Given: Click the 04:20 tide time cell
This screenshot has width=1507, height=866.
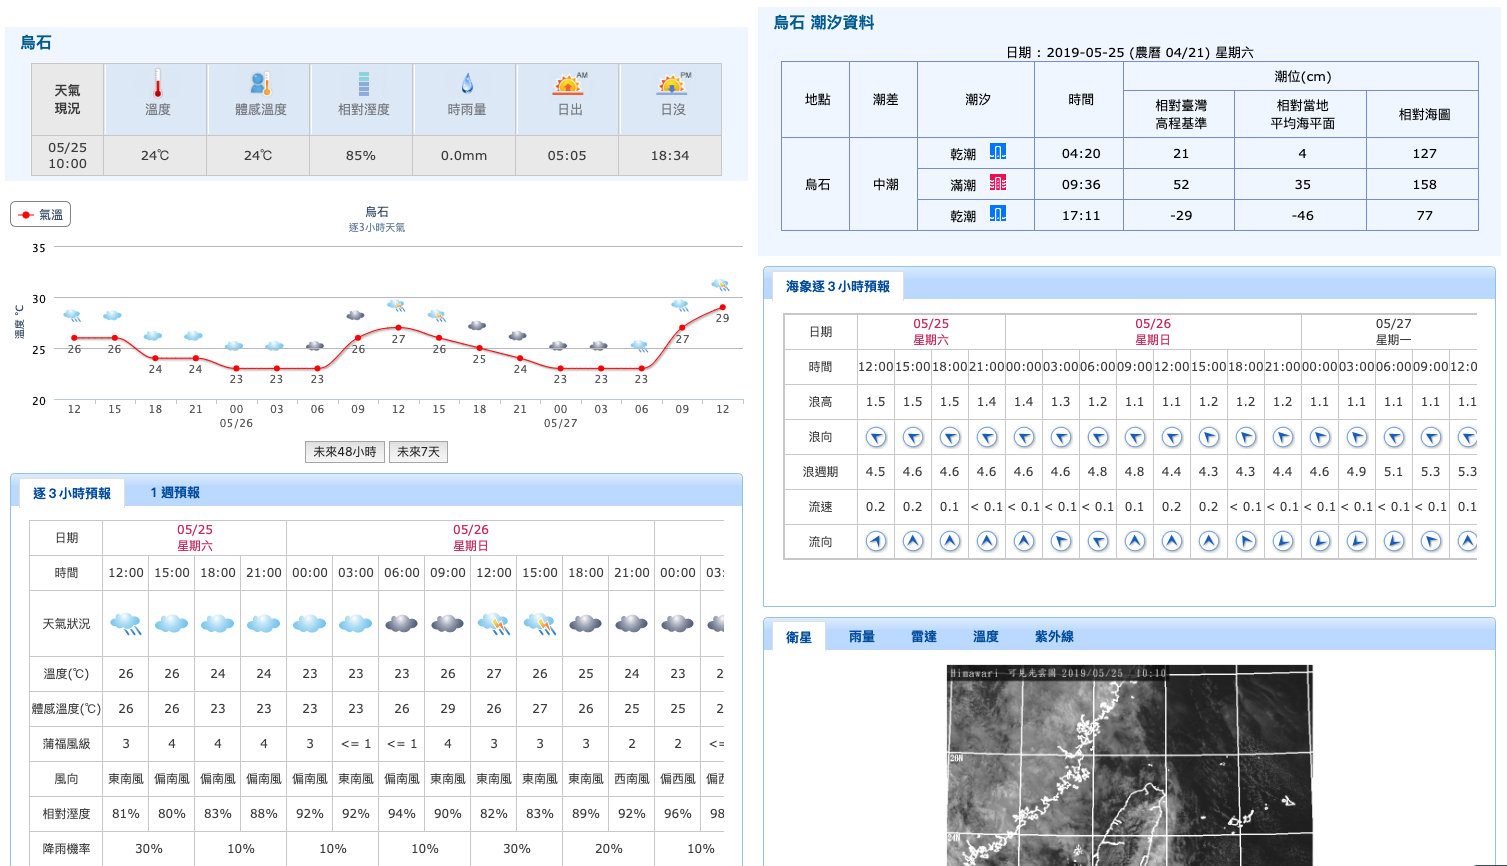Looking at the screenshot, I should pyautogui.click(x=1081, y=153).
